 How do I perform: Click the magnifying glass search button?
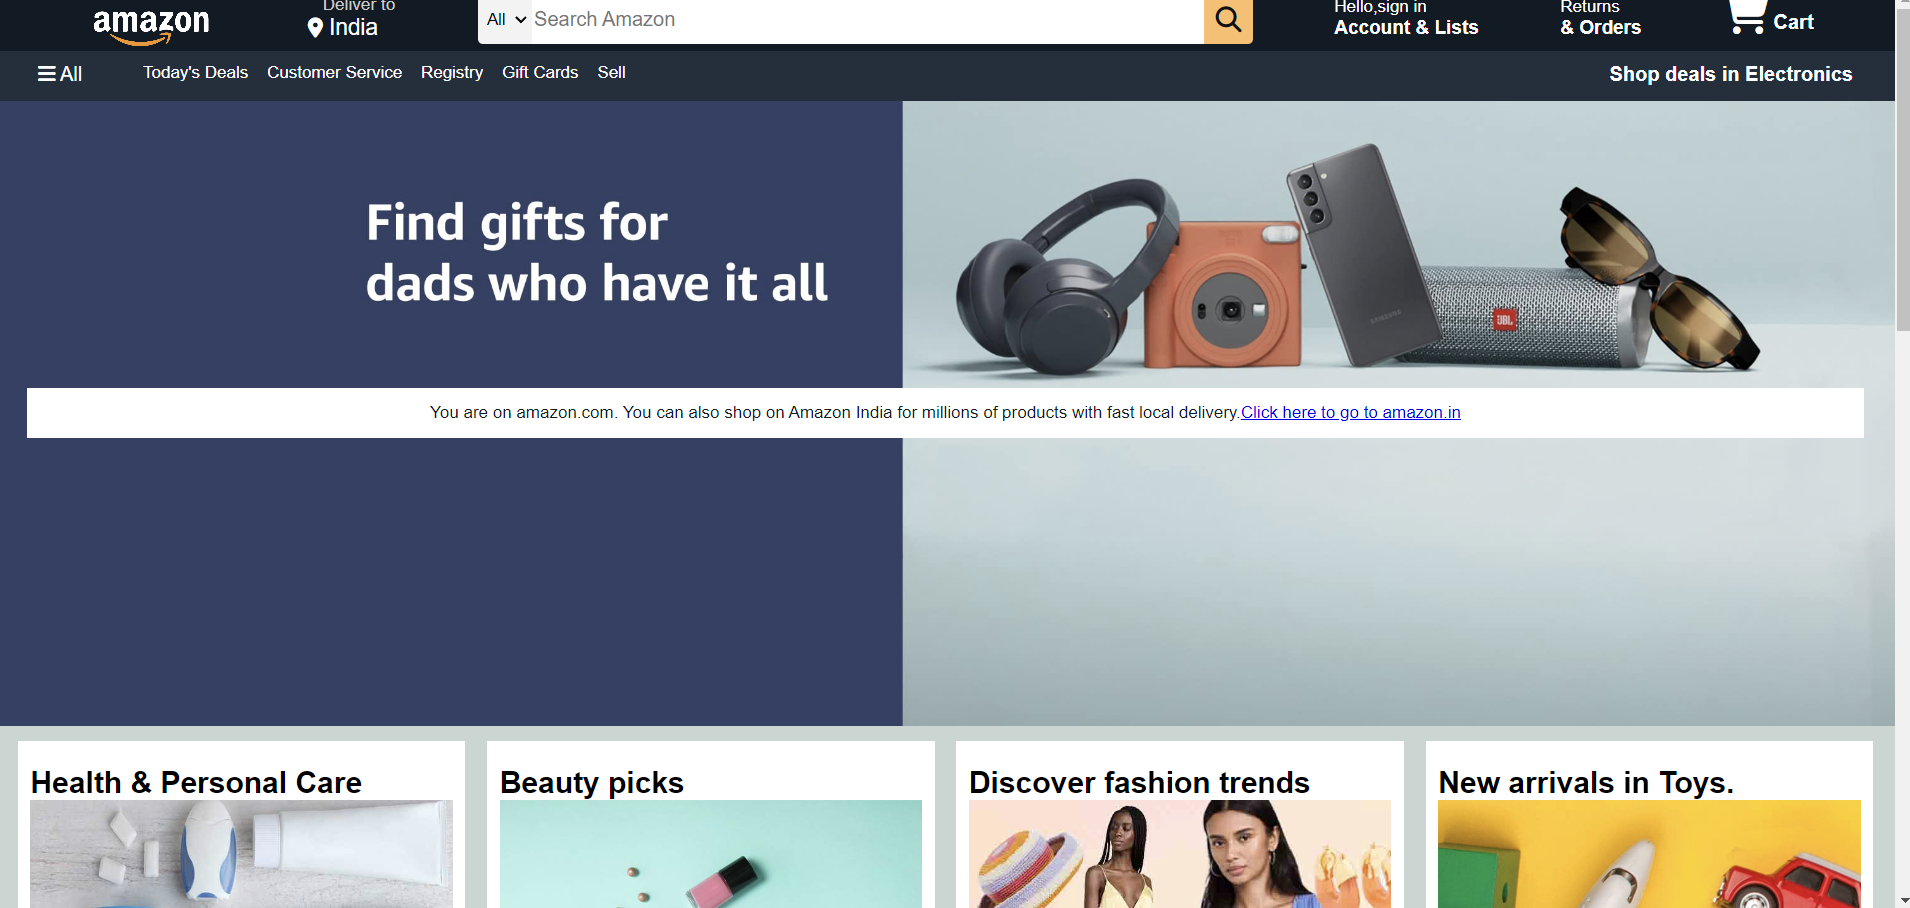(x=1228, y=20)
